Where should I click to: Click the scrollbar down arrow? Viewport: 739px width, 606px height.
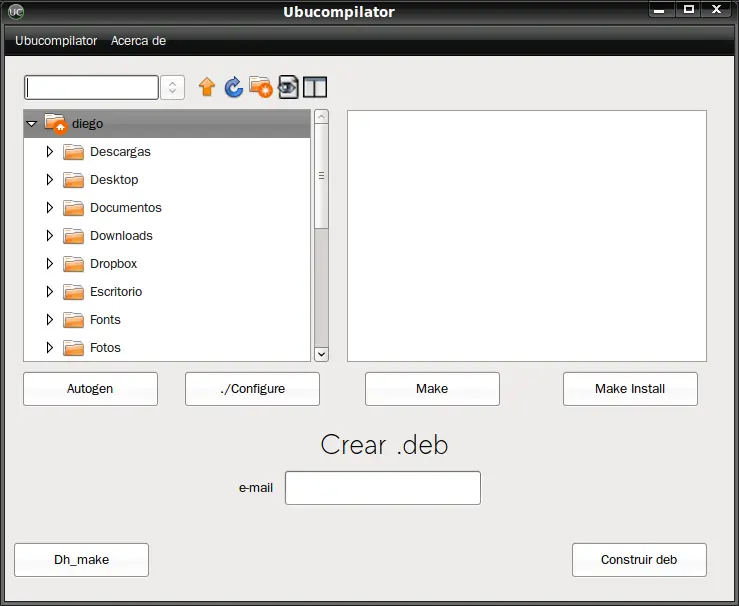tap(321, 354)
